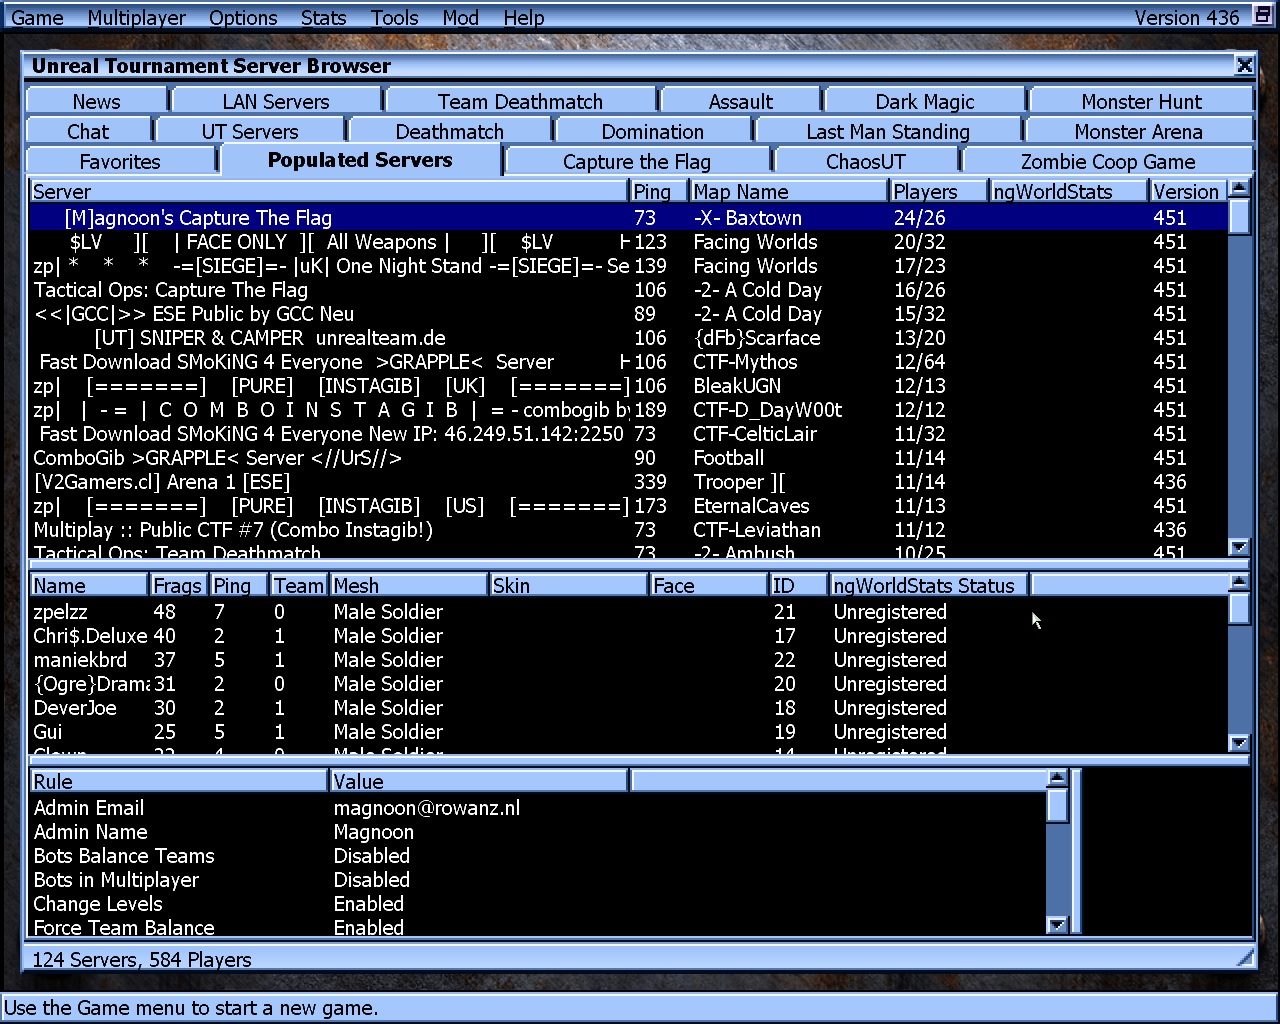The height and width of the screenshot is (1024, 1280).
Task: Switch to the LAN Servers tab
Action: tap(276, 101)
